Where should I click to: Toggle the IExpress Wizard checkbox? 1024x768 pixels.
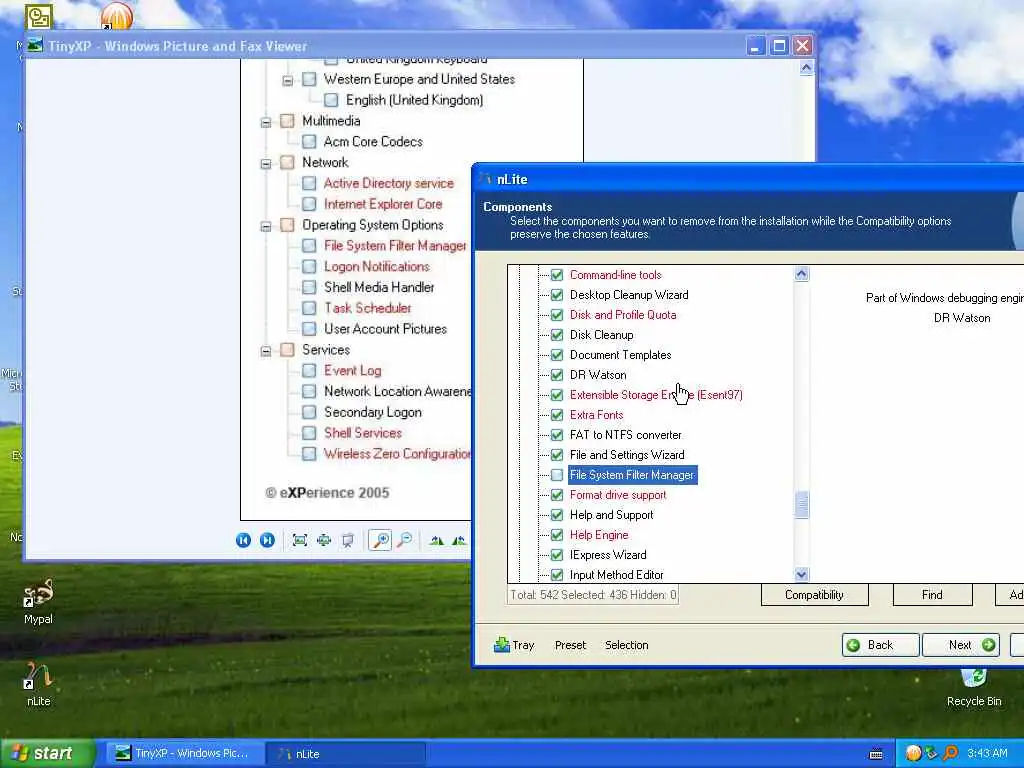556,555
